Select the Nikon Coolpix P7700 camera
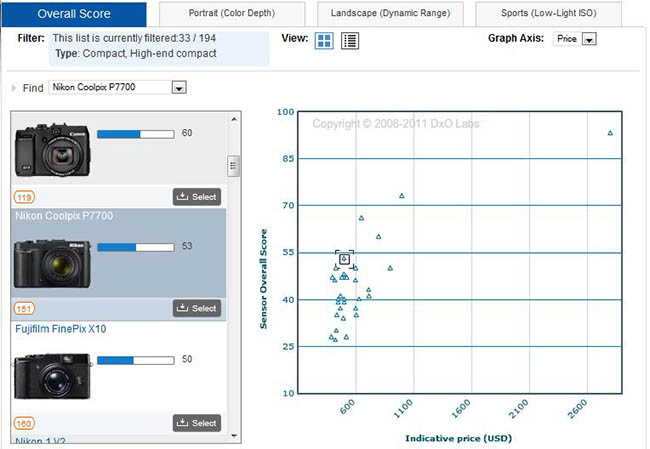The image size is (650, 449). coord(197,308)
